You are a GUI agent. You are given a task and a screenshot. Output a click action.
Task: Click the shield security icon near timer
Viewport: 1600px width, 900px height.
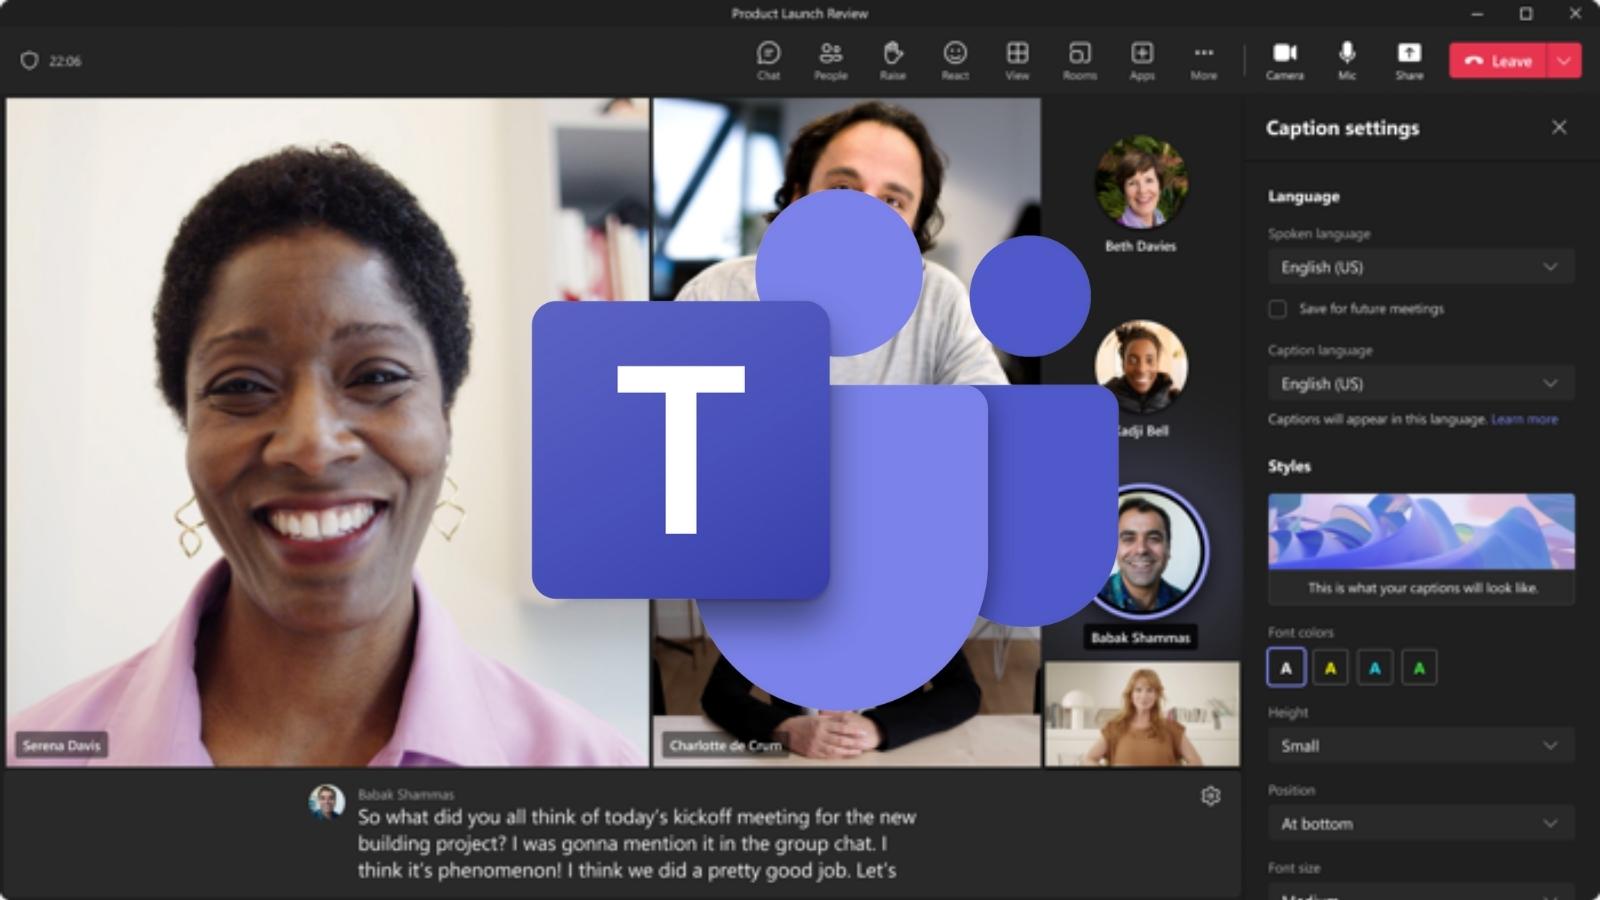click(x=29, y=61)
